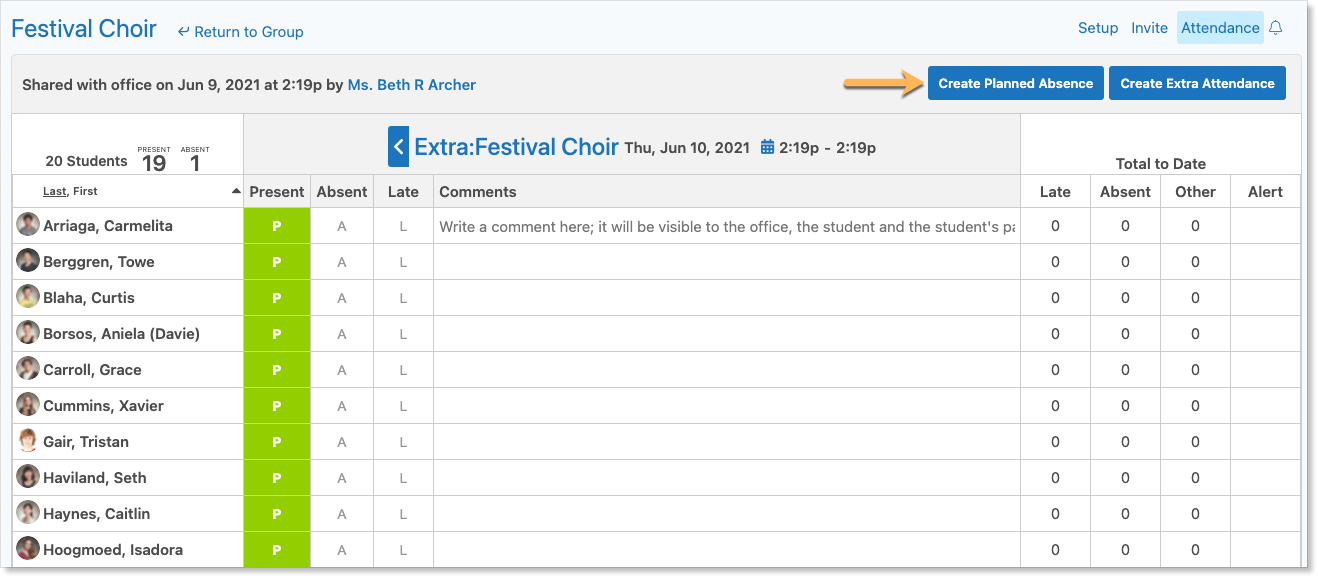Go to the Invite page

(x=1149, y=28)
